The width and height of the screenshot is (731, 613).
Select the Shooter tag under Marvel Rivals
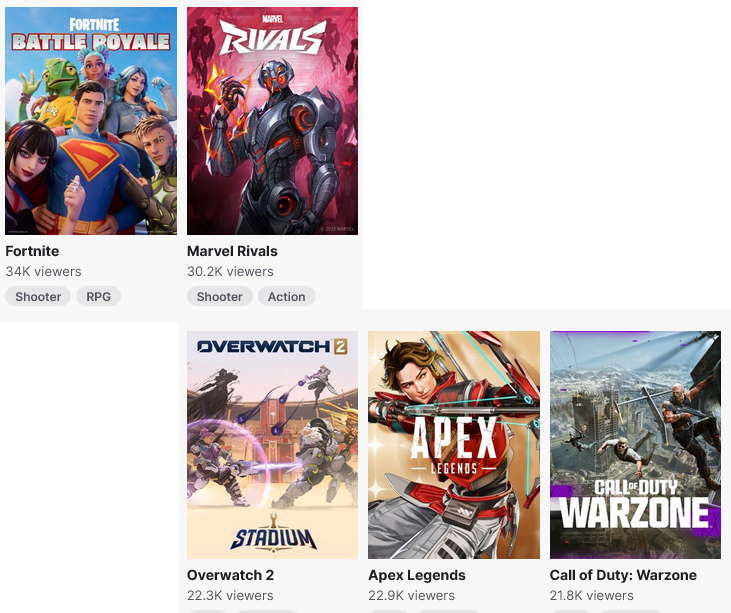pos(220,296)
